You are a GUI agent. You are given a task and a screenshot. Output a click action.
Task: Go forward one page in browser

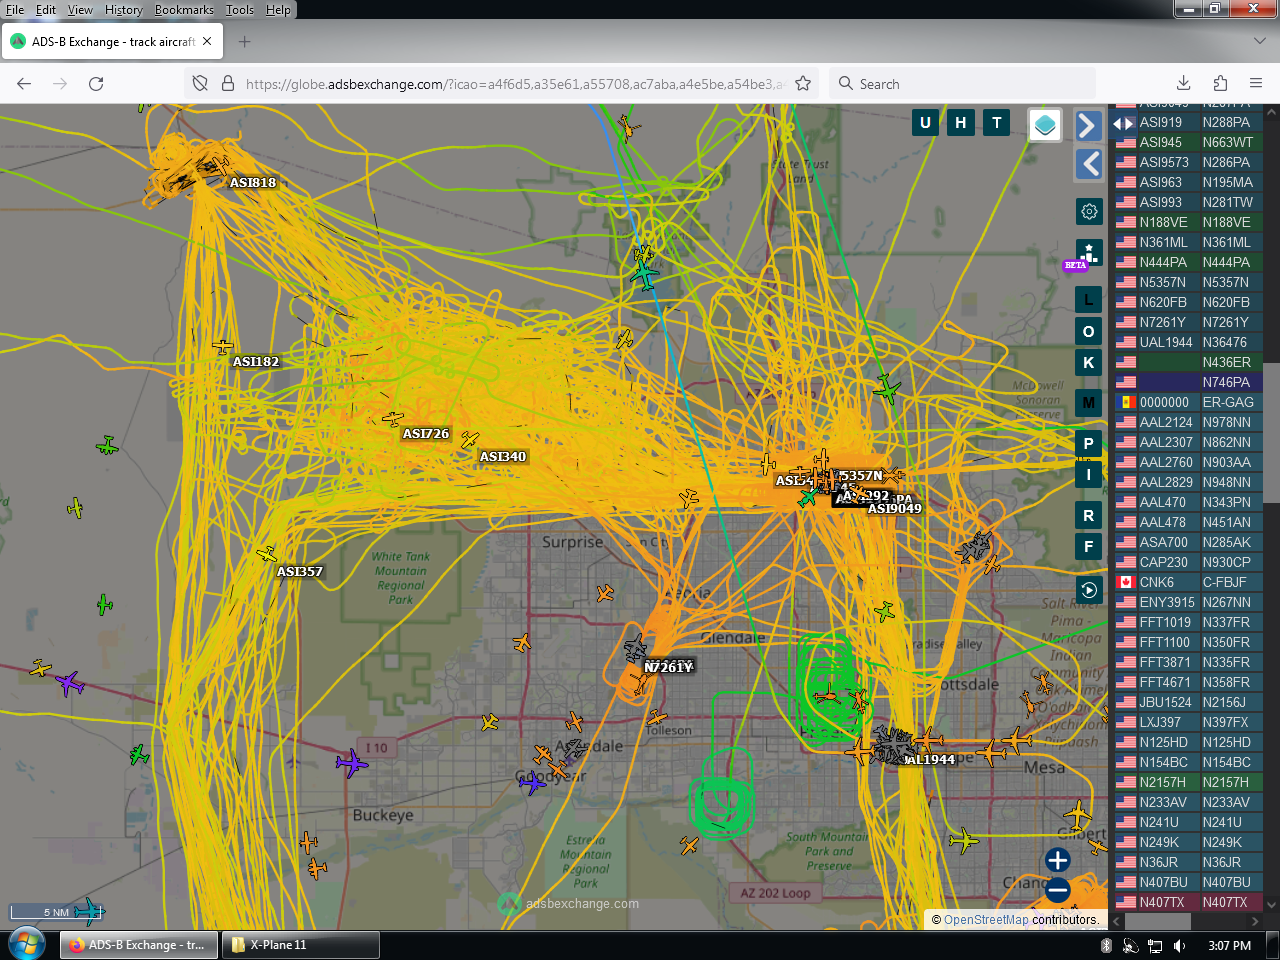(x=60, y=84)
